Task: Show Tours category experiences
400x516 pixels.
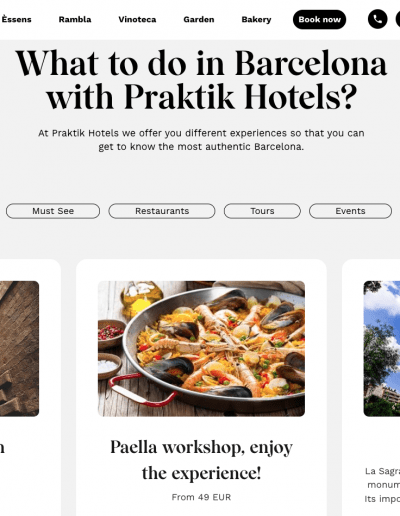Action: 262,211
